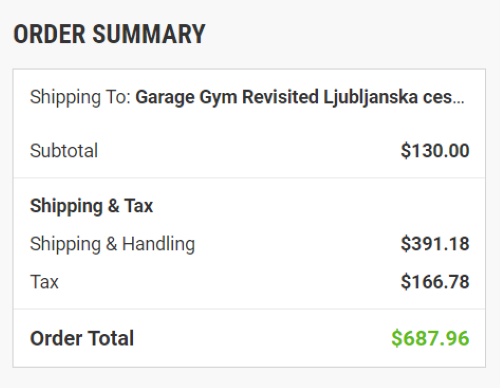Viewport: 500px width, 388px height.
Task: Click the word Total in Order Total
Action: pyautogui.click(x=111, y=338)
